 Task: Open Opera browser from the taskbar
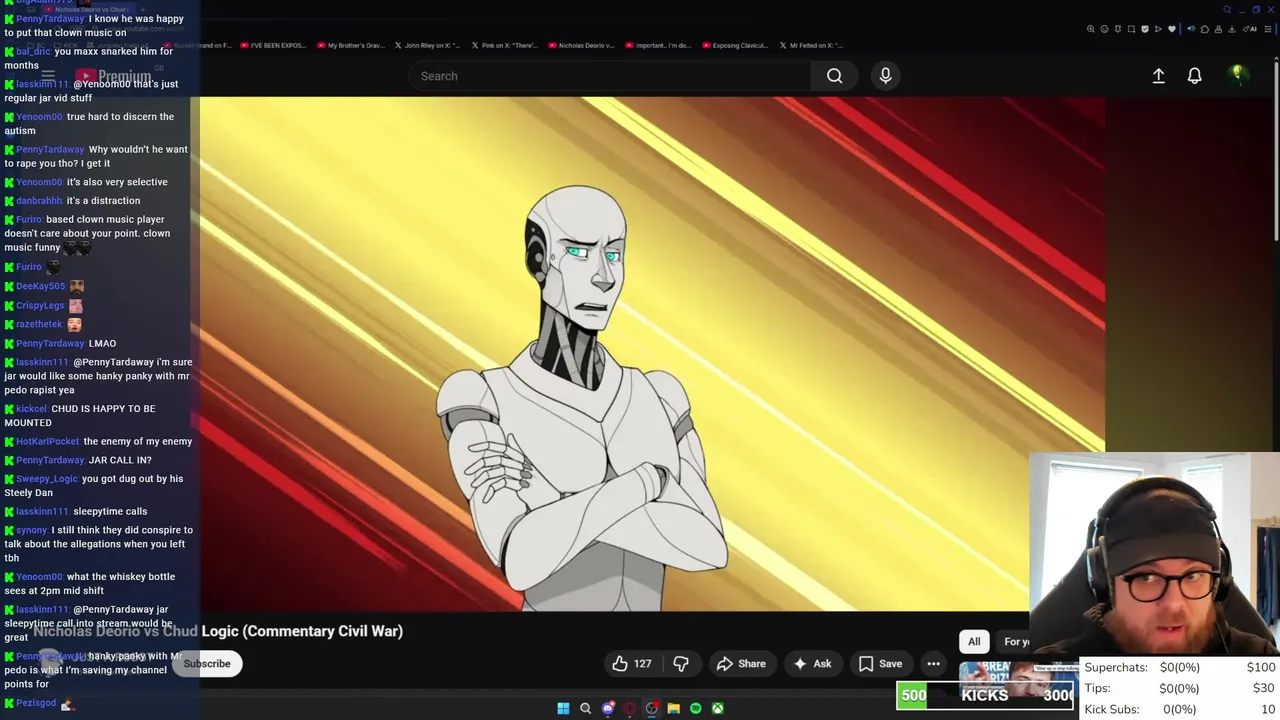click(x=629, y=708)
